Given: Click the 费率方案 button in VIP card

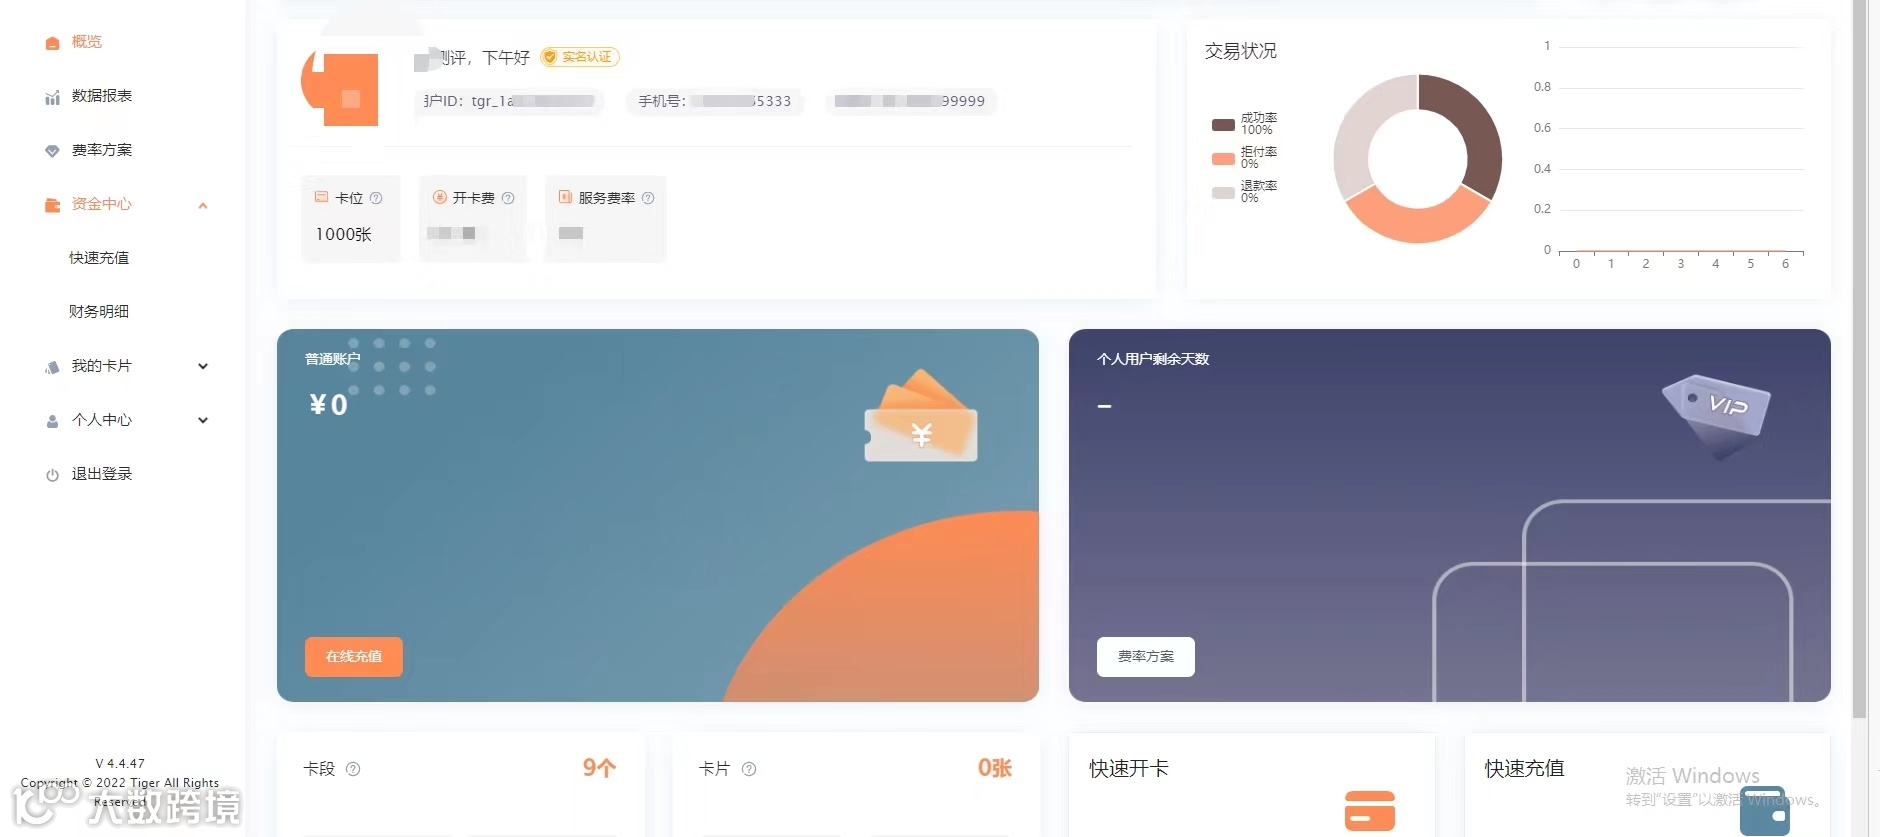Looking at the screenshot, I should click(x=1146, y=657).
